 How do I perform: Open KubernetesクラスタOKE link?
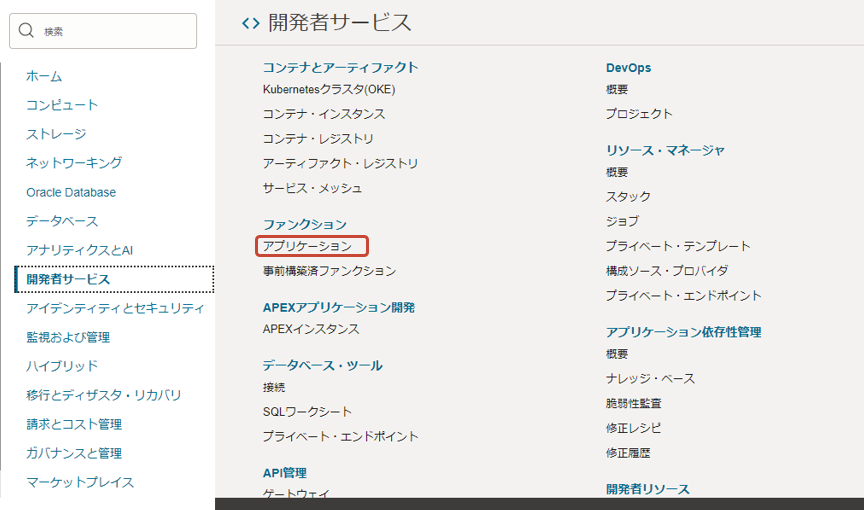point(329,89)
